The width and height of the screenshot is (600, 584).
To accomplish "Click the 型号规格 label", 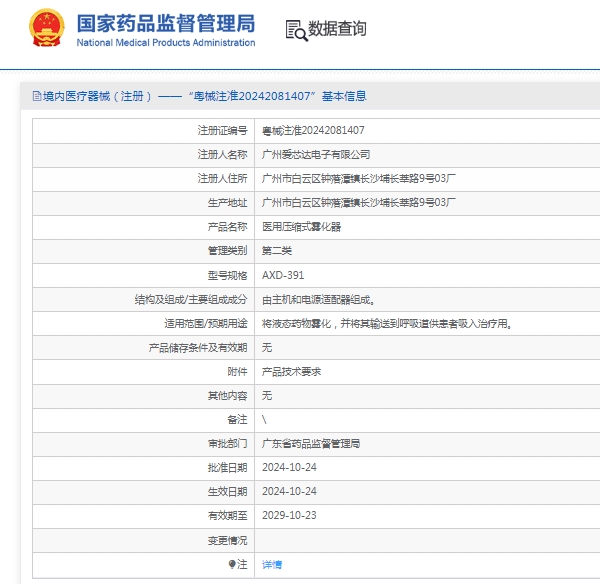I will pyautogui.click(x=227, y=275).
